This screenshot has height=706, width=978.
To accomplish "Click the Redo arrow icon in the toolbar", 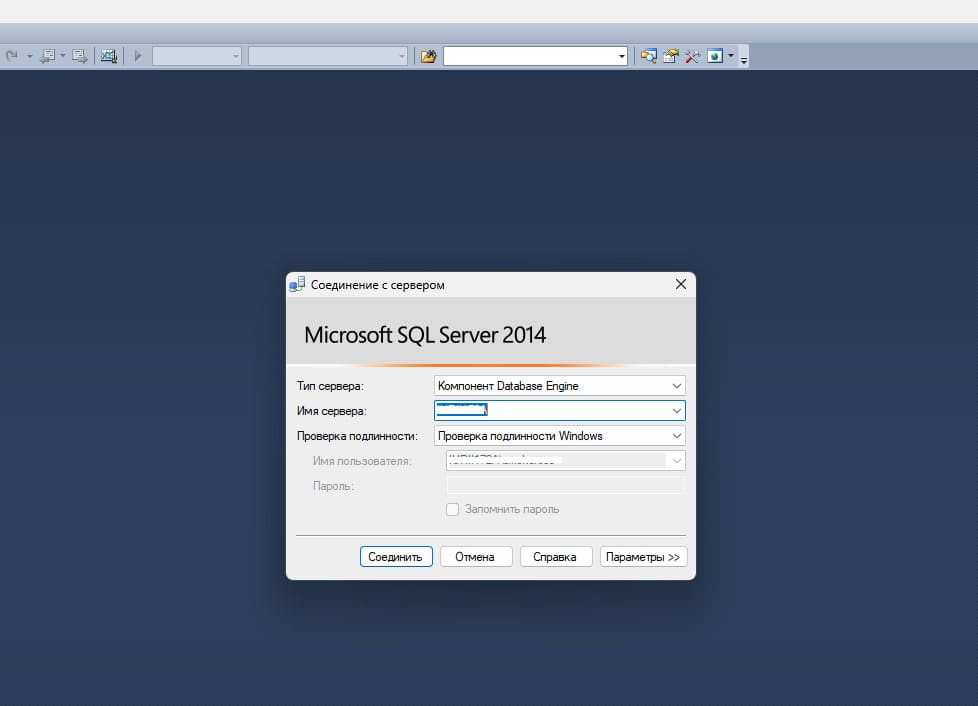I will pos(11,56).
